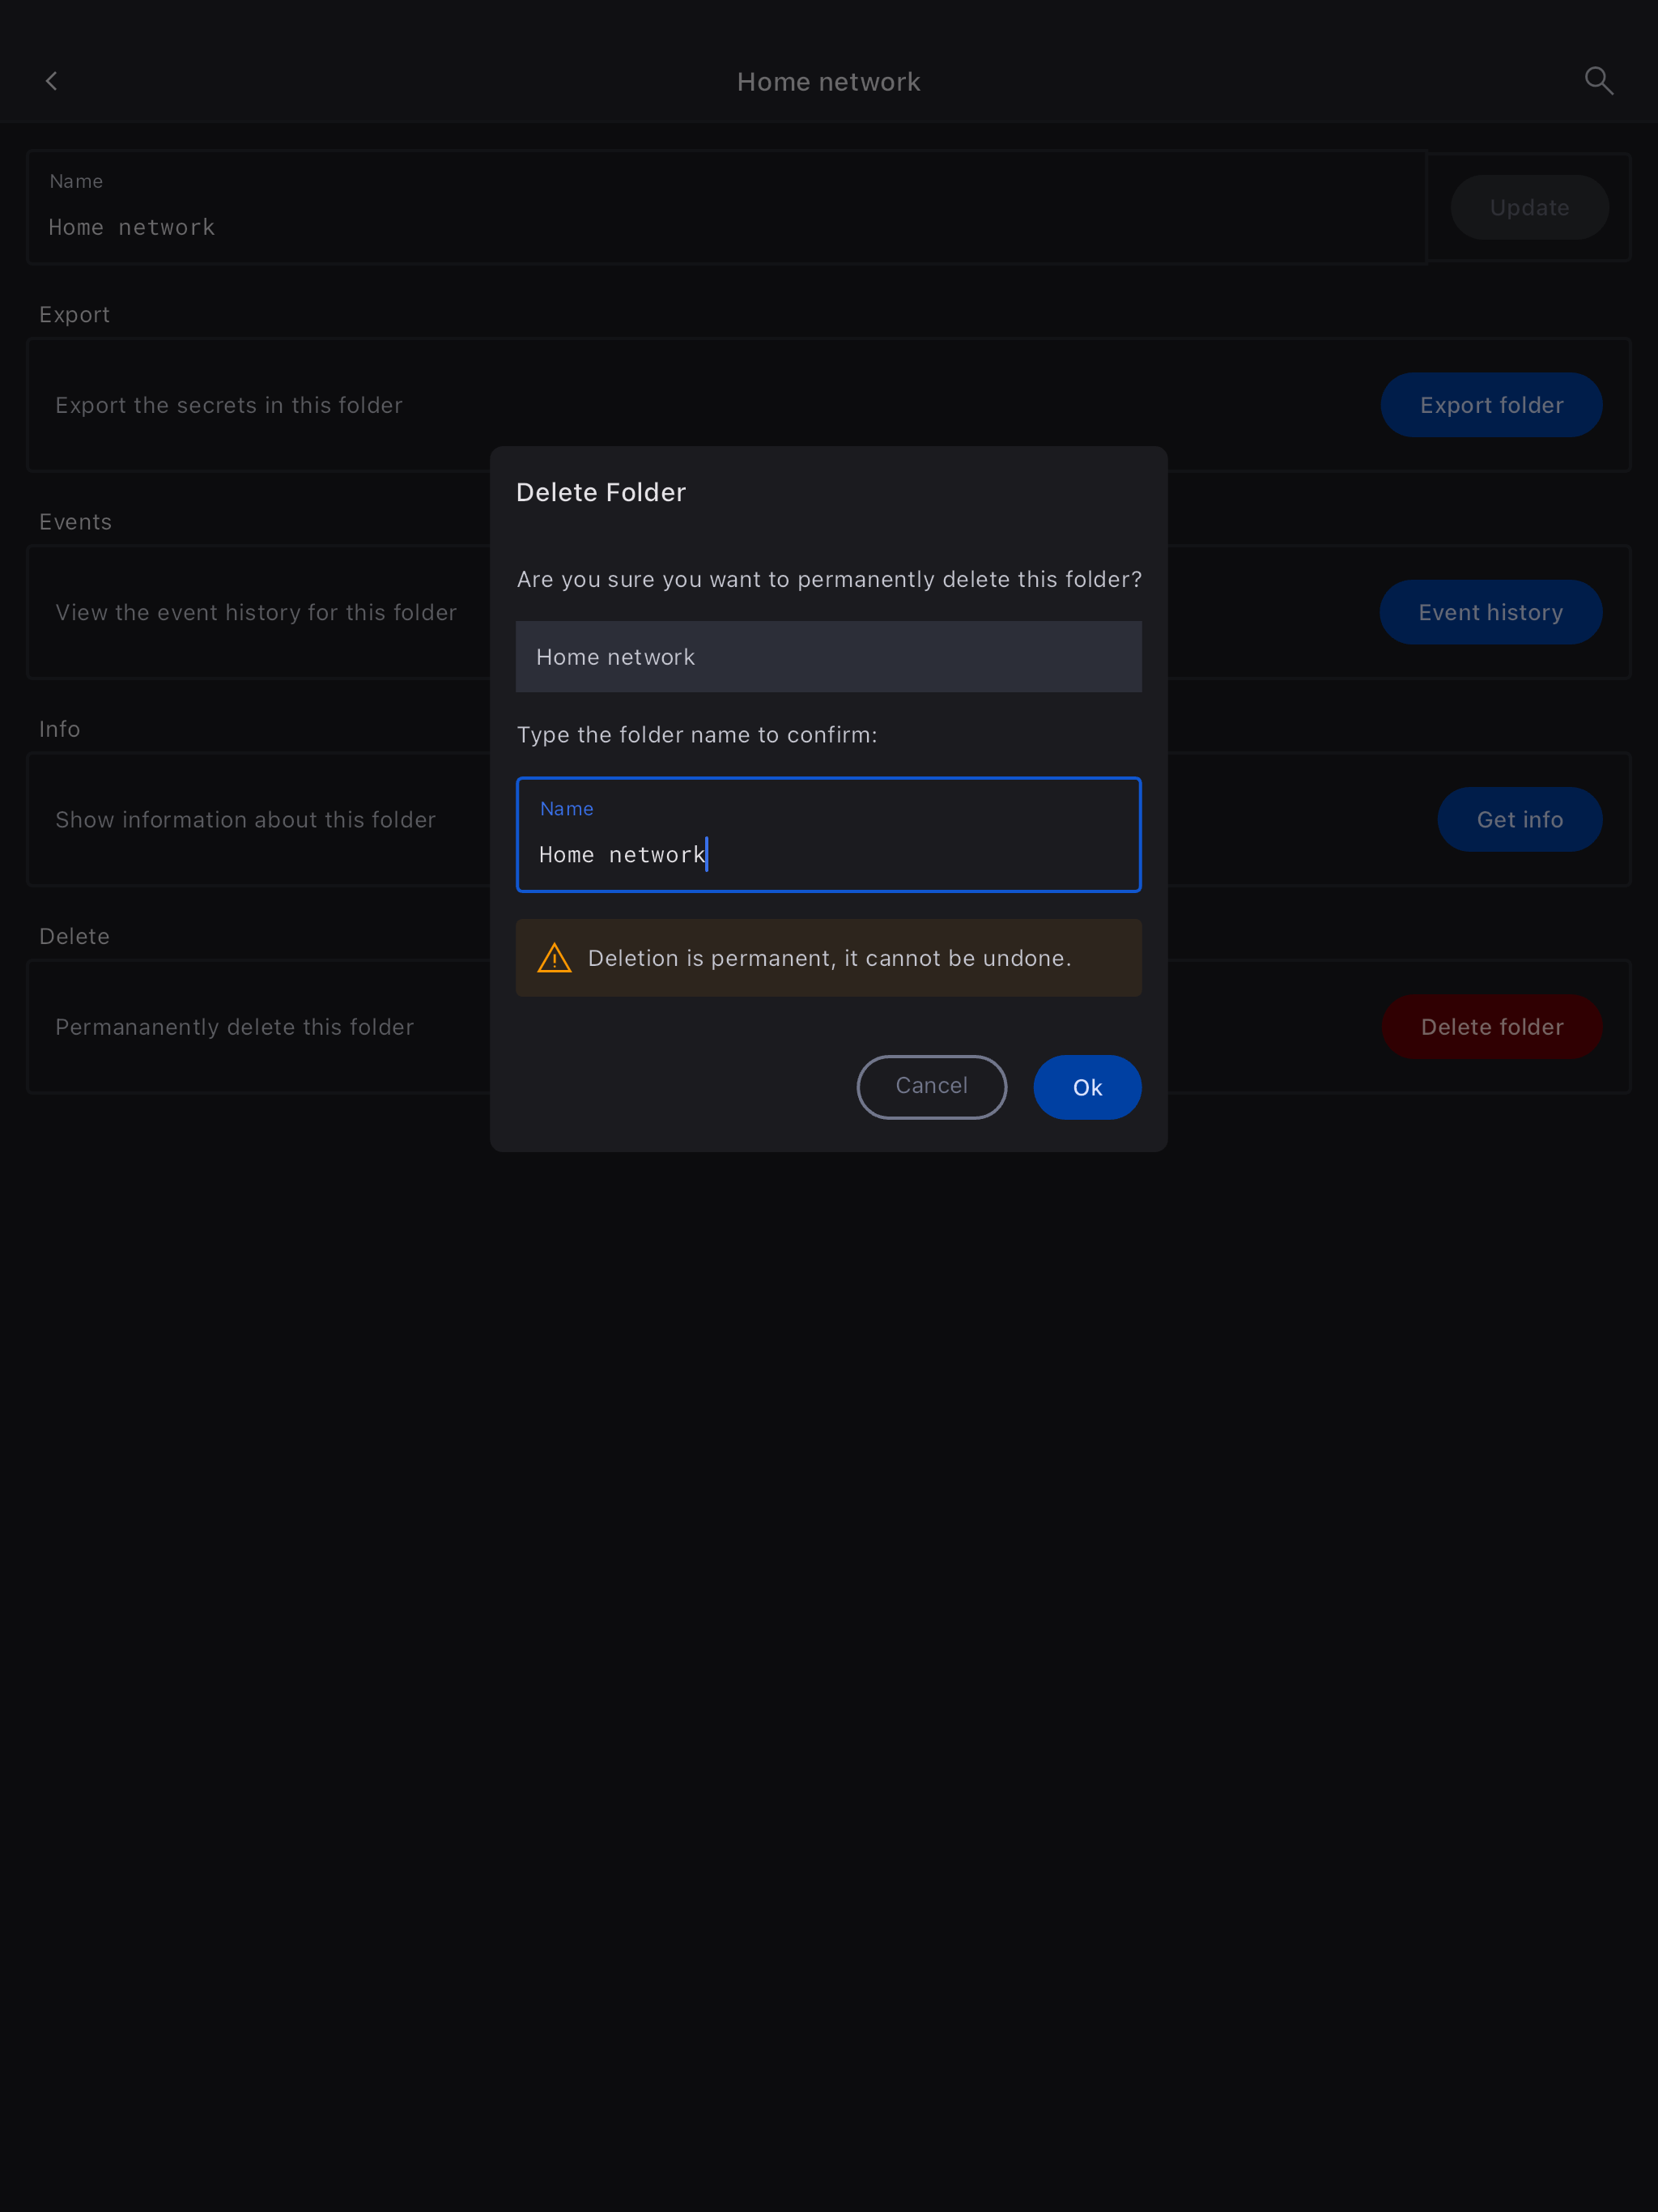Click the orange warning triangle icon
This screenshot has height=2212, width=1658.
click(554, 958)
